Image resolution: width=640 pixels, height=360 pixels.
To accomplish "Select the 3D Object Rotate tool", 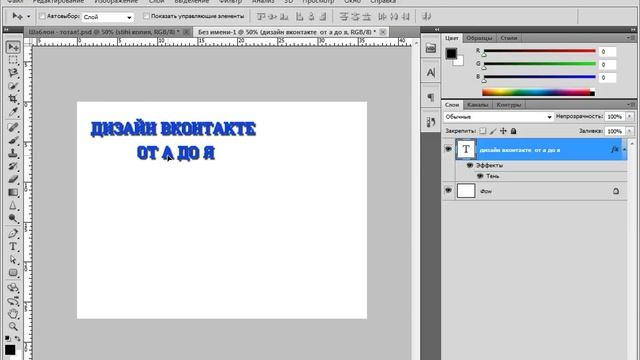I will coord(13,288).
